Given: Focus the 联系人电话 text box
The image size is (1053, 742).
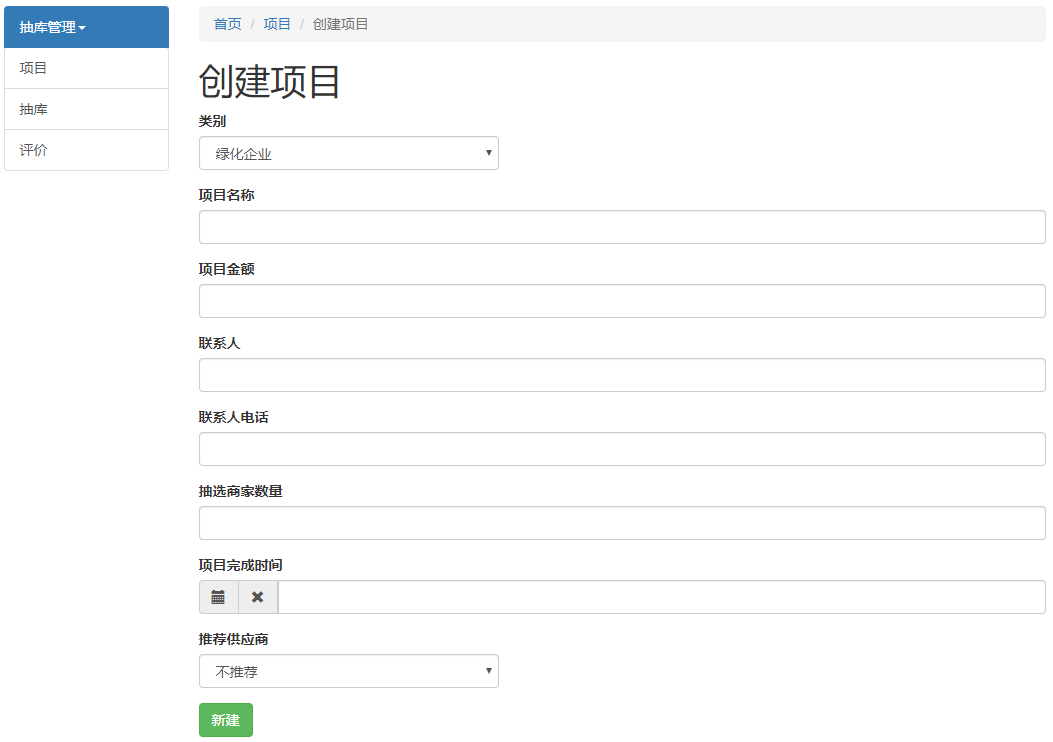Looking at the screenshot, I should [621, 449].
